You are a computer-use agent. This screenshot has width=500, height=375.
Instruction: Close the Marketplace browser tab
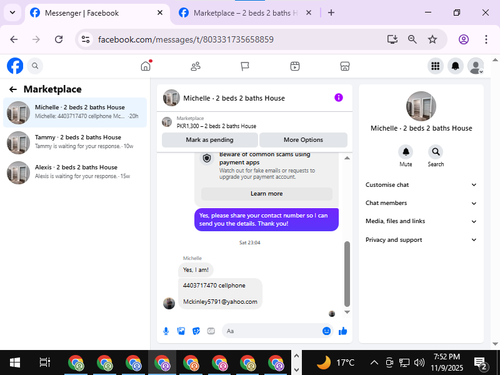(x=309, y=13)
